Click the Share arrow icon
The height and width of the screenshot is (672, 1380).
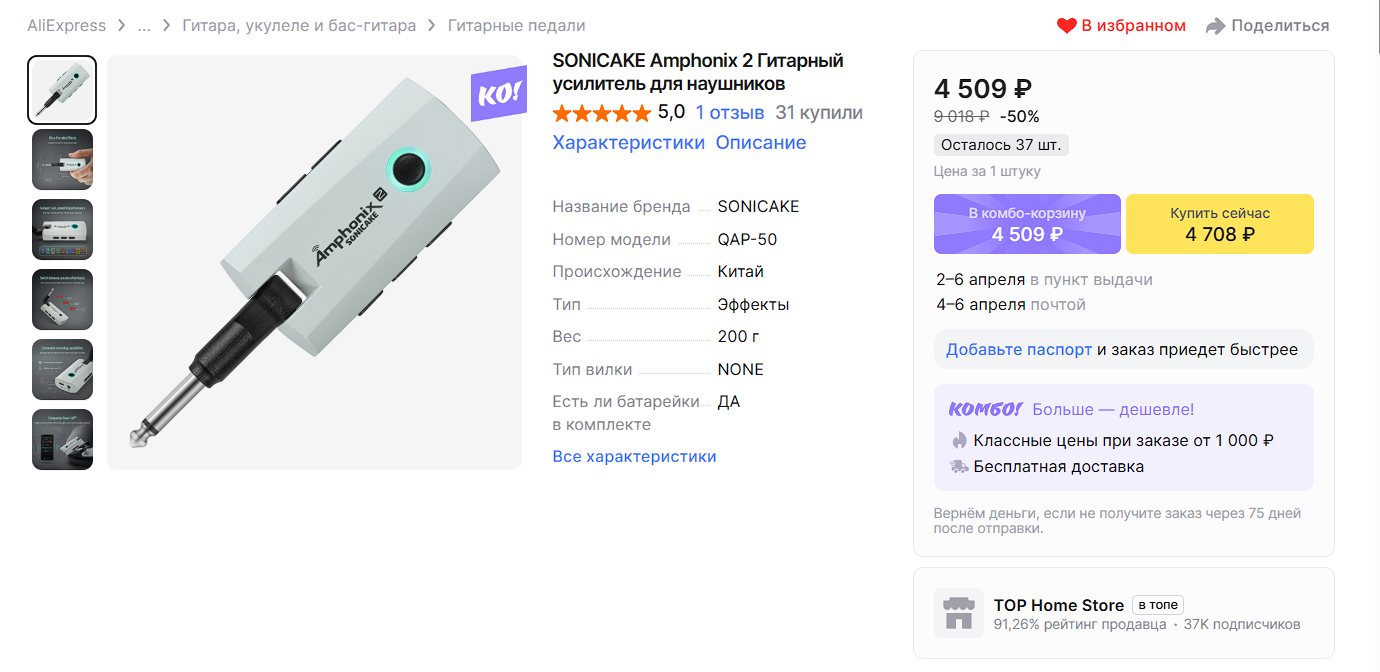[1215, 26]
